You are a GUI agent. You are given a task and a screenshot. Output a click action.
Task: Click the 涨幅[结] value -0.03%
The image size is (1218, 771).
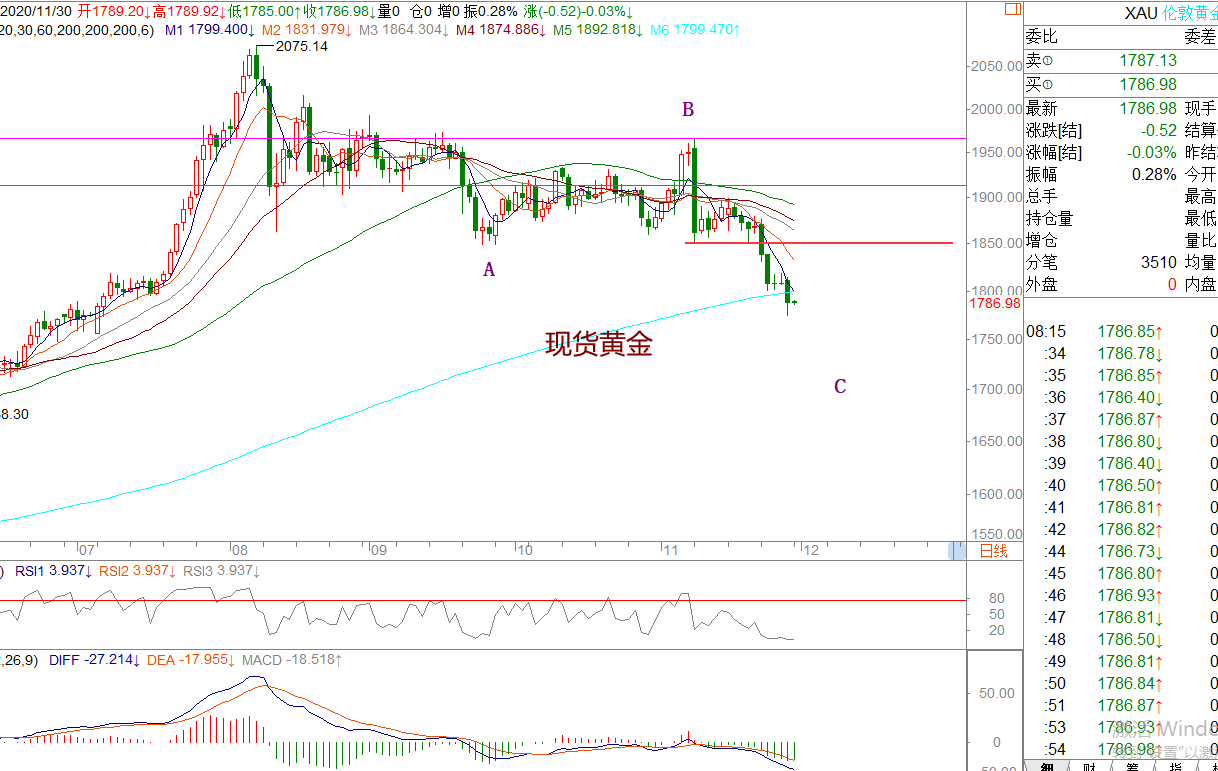click(1152, 153)
